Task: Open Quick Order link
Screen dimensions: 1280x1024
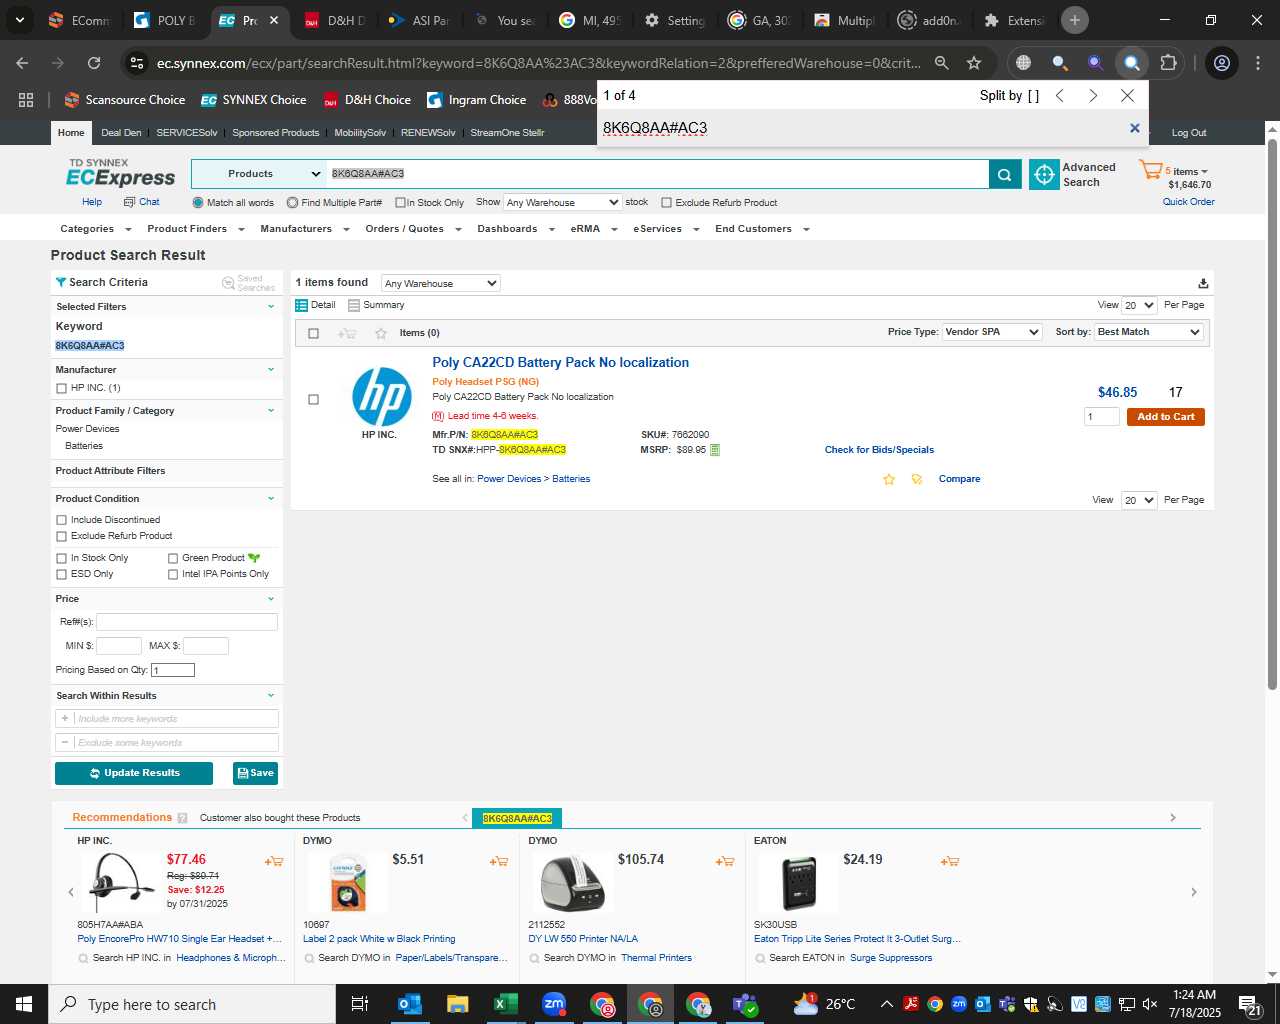Action: click(x=1188, y=202)
